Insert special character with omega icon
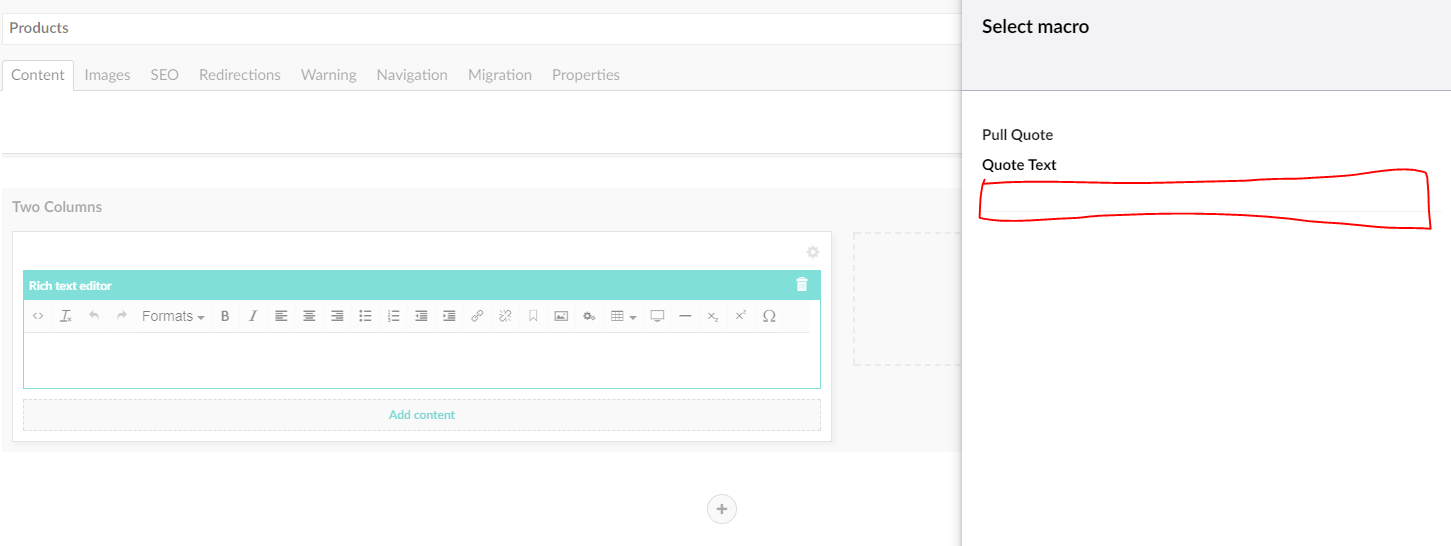 point(769,316)
